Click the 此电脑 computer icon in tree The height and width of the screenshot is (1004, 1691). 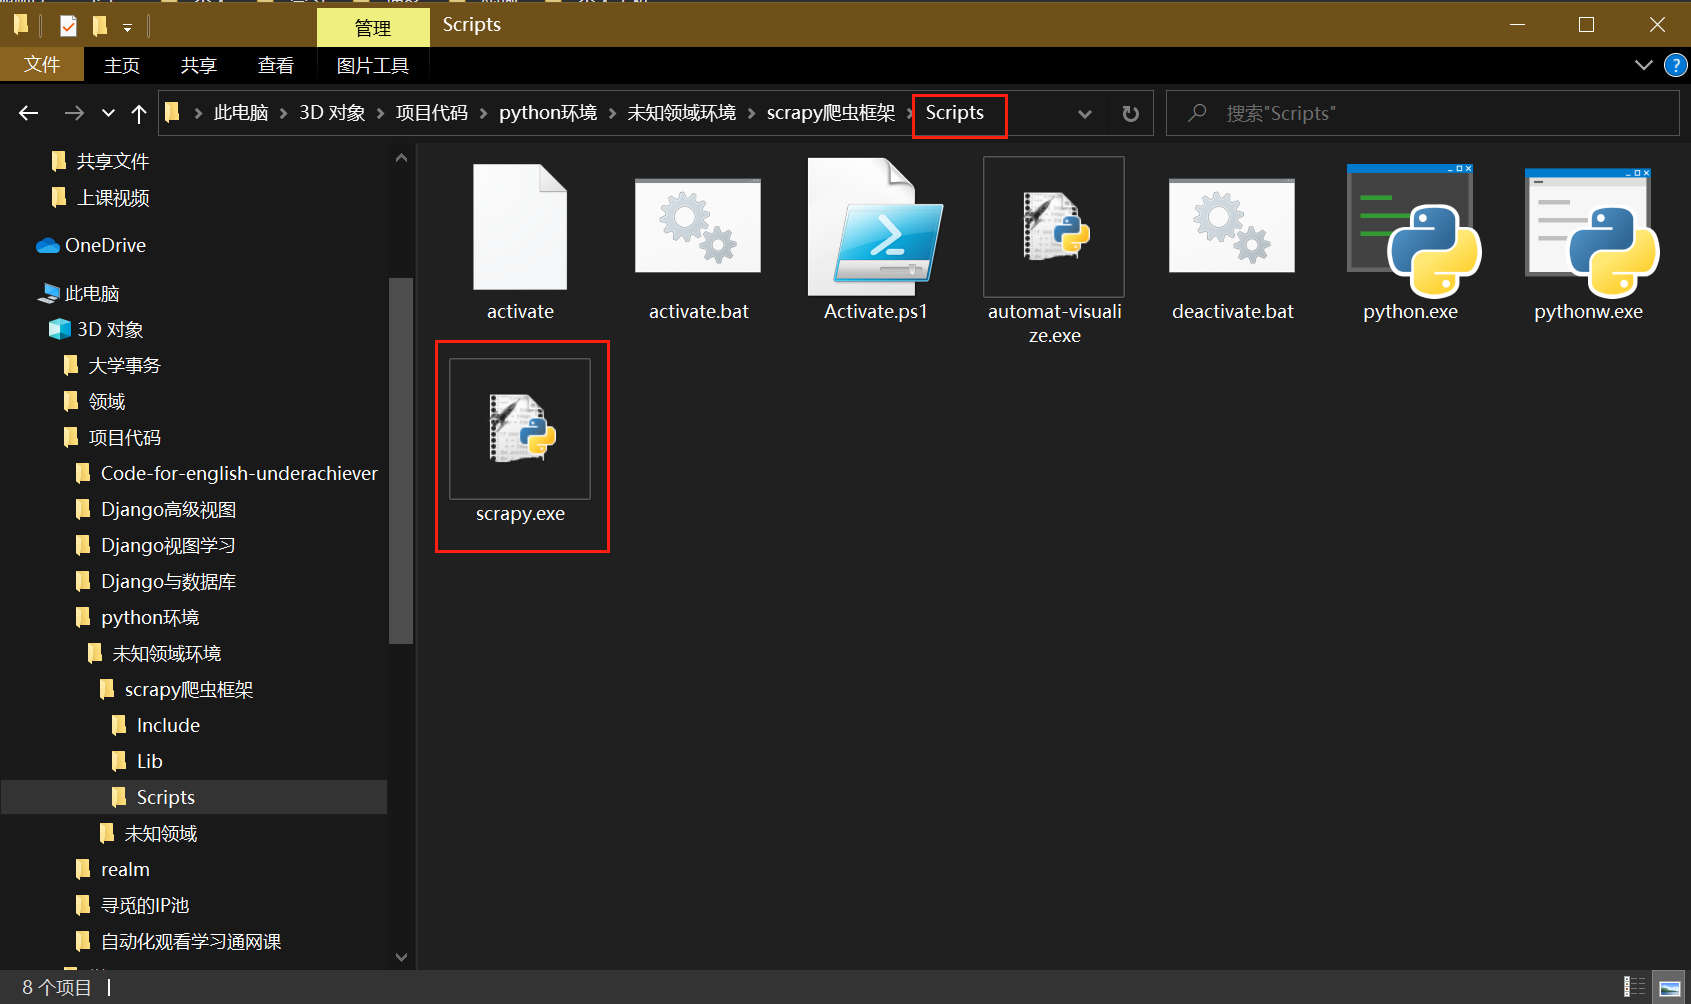pos(48,293)
